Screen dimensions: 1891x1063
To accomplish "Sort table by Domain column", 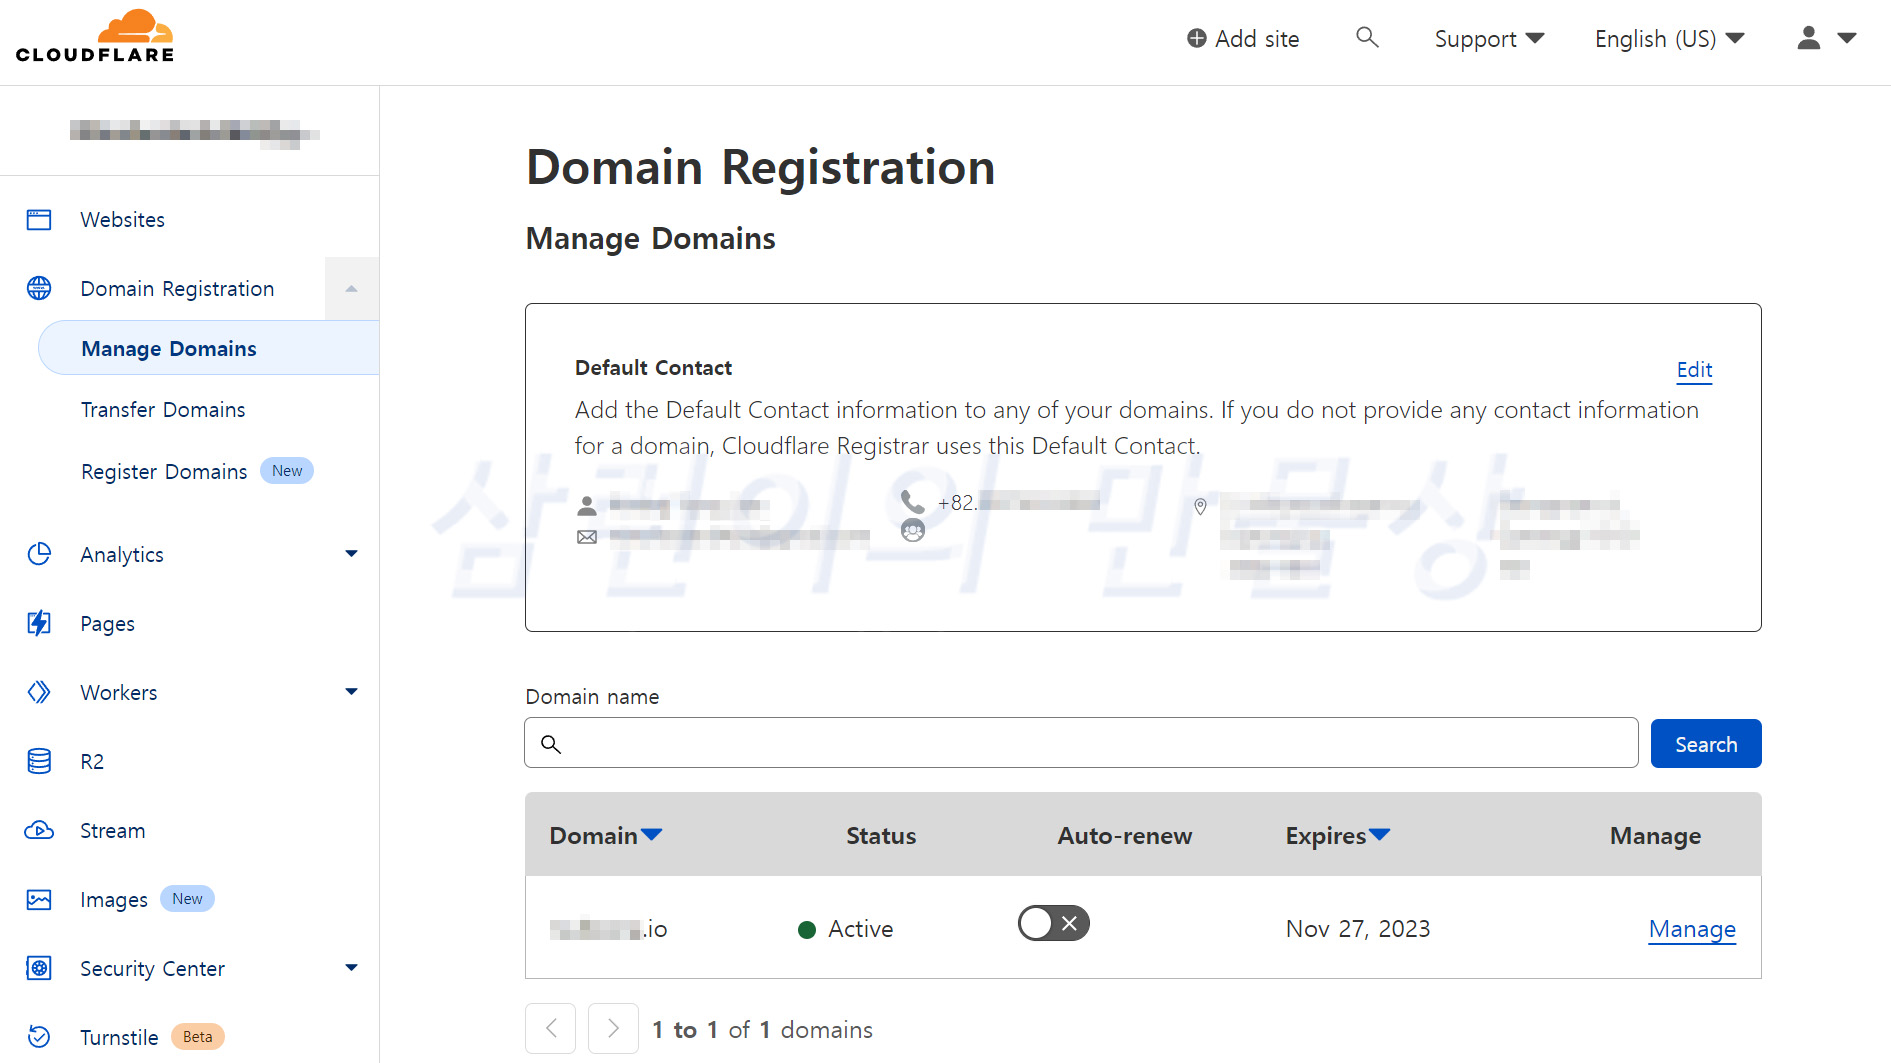I will coord(606,836).
